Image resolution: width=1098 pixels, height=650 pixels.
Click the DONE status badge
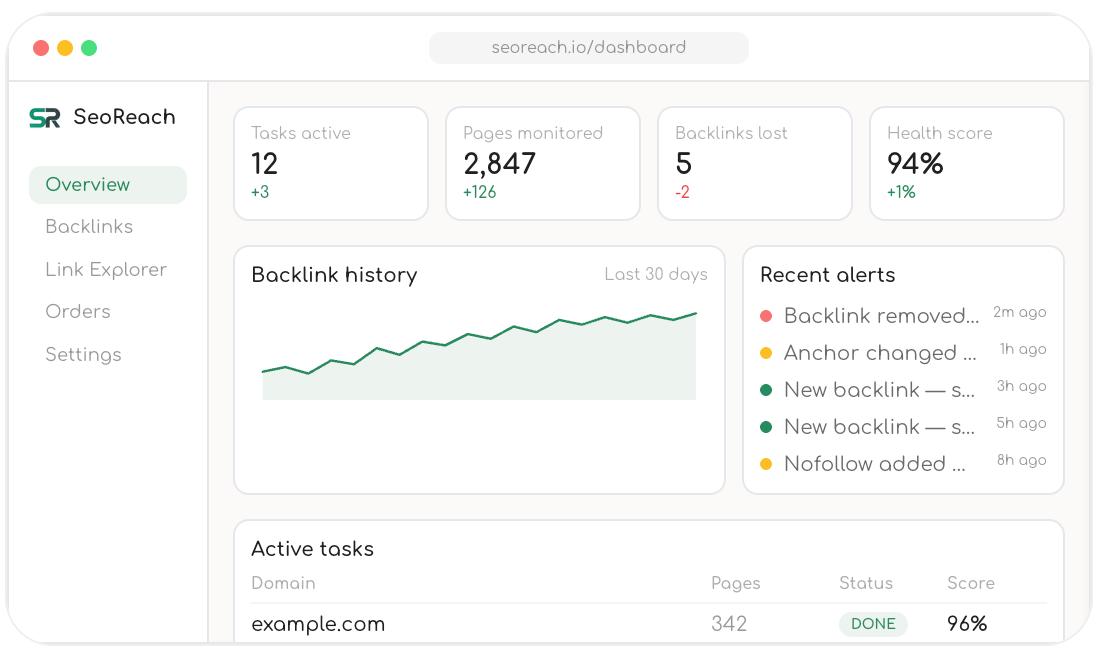(x=873, y=623)
